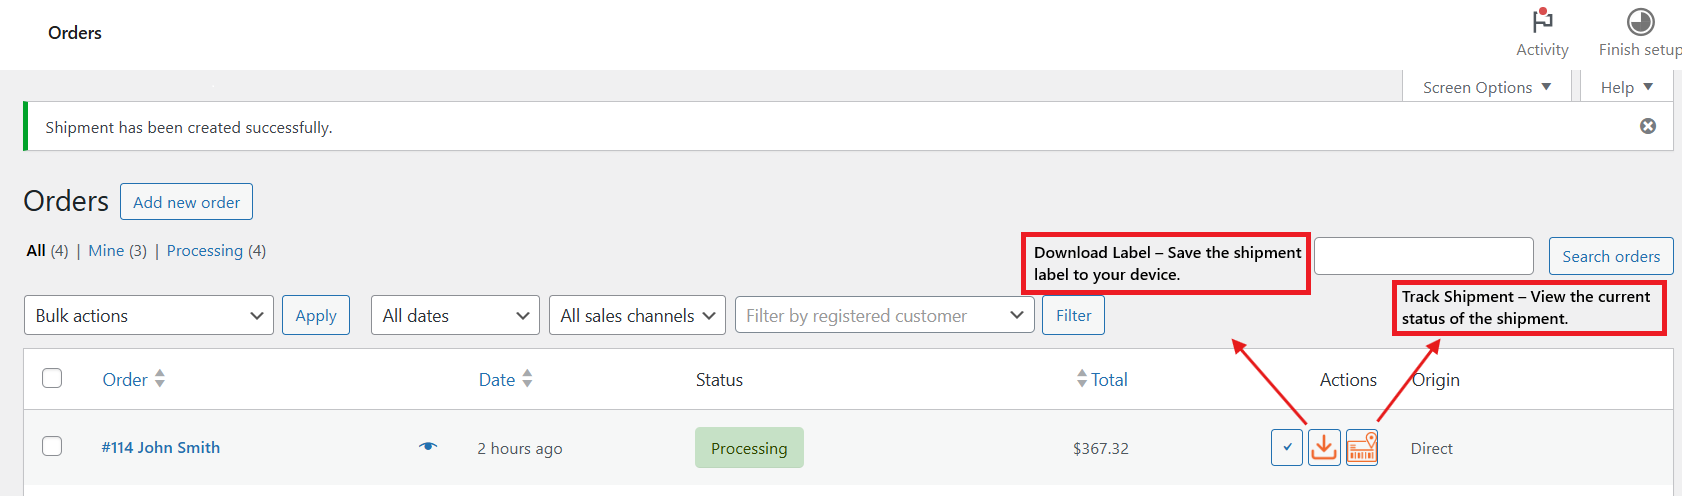Select the checkbox for order #114
The image size is (1682, 496).
click(52, 446)
